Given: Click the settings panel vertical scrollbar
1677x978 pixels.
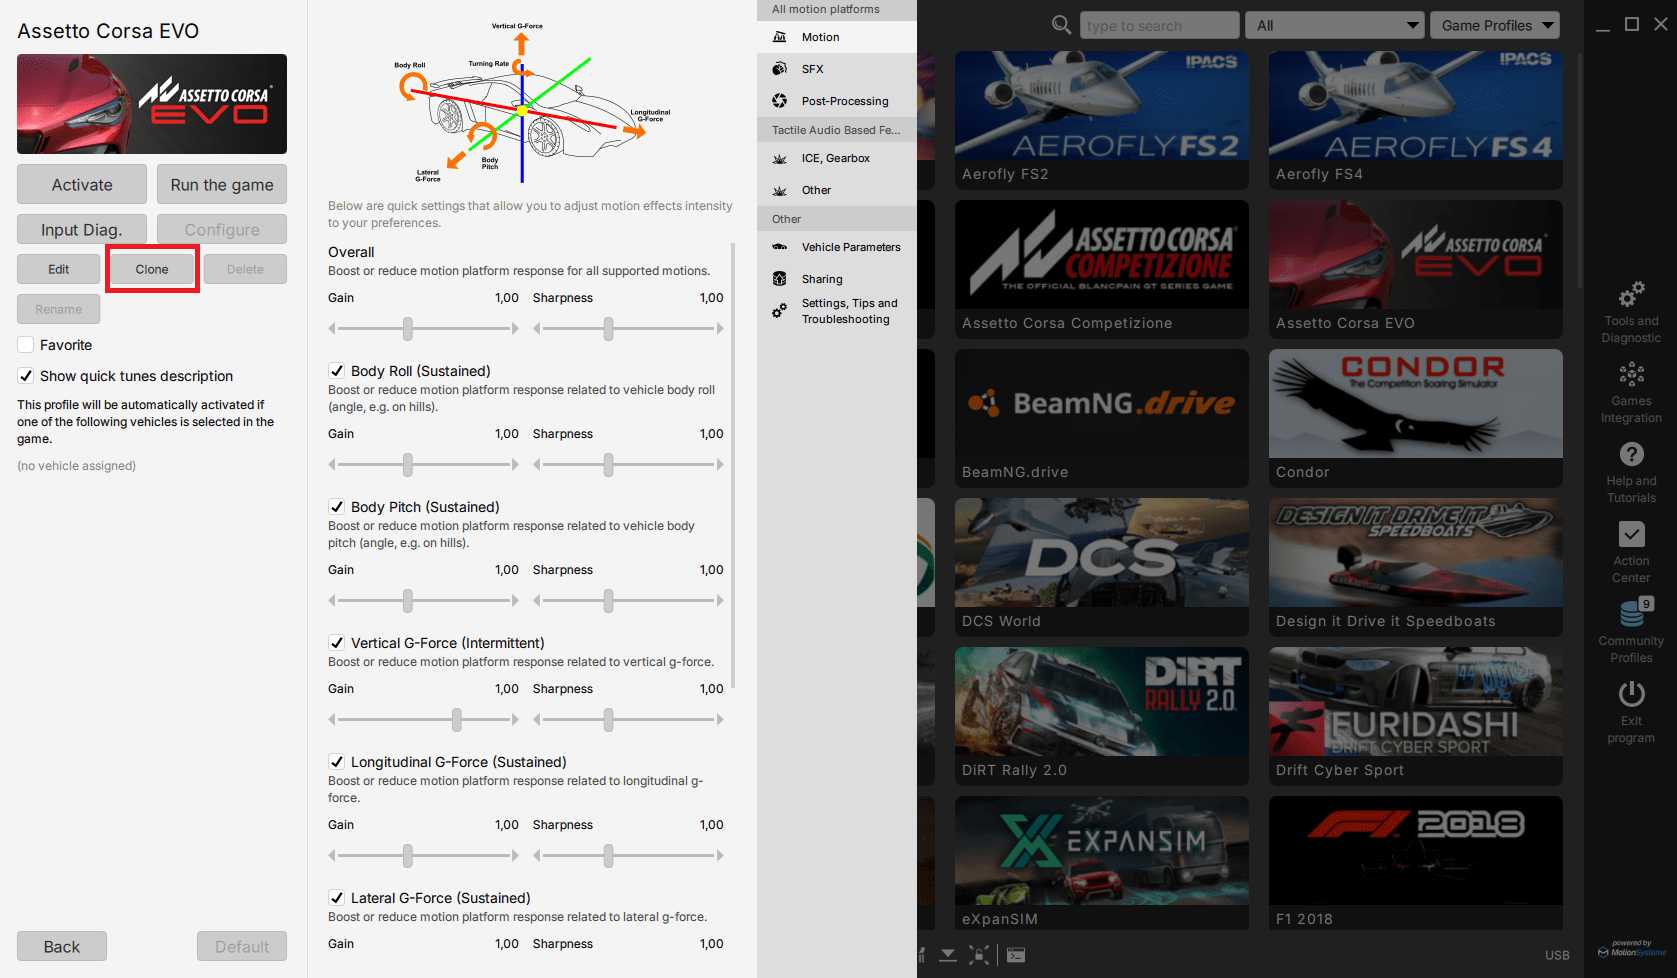Looking at the screenshot, I should pos(733,465).
